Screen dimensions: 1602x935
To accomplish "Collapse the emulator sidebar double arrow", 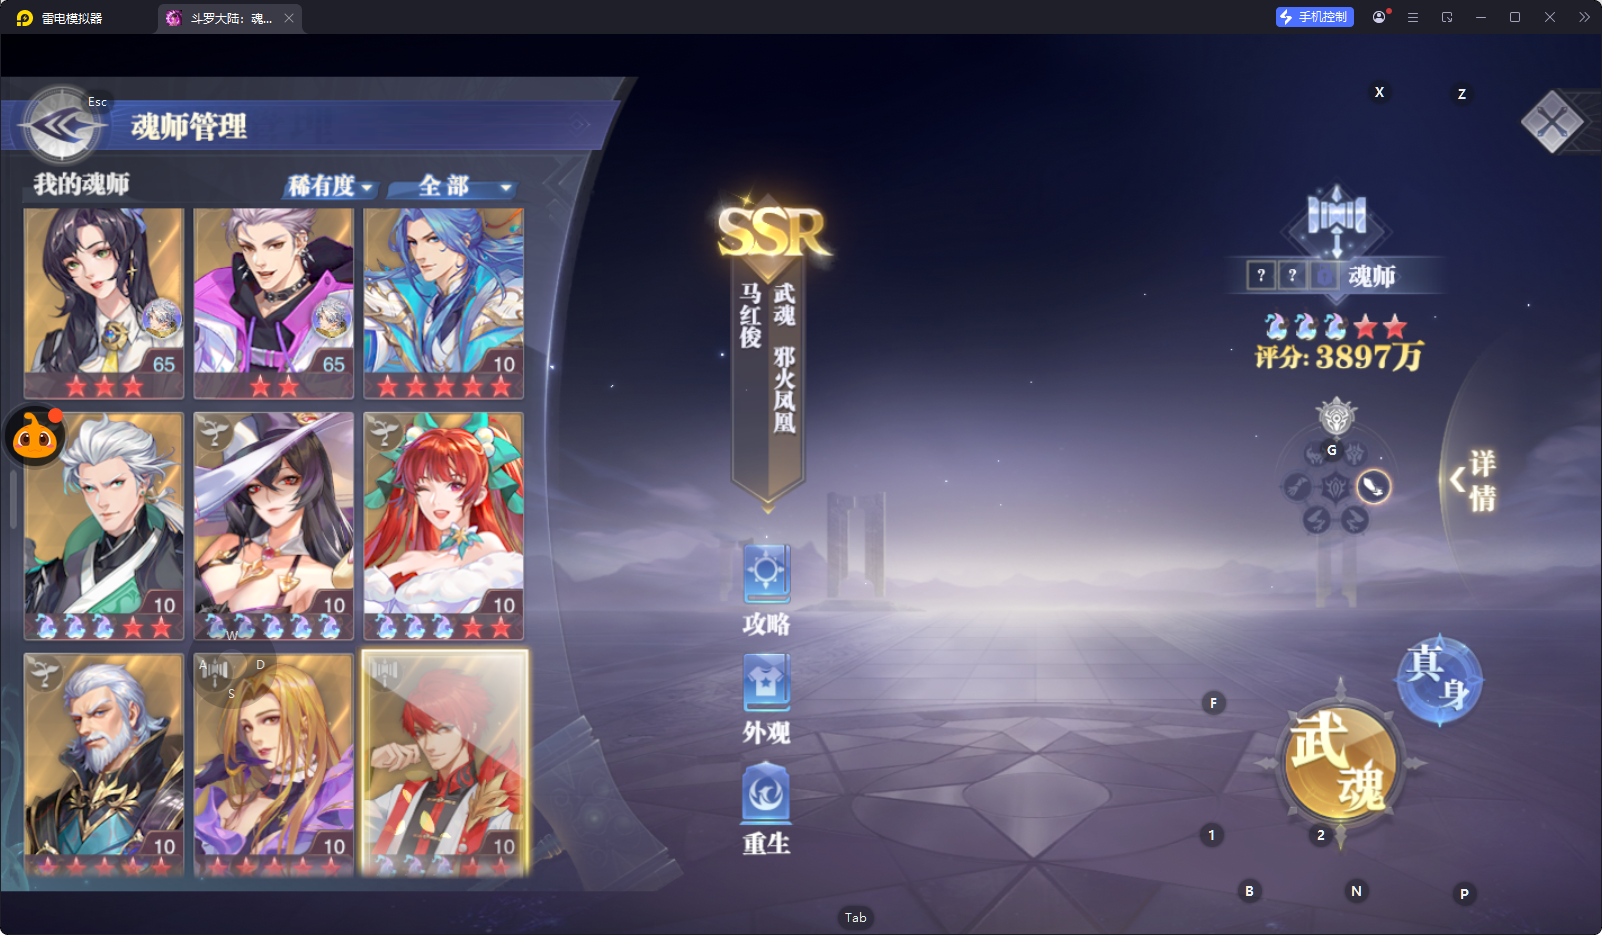I will pos(1584,17).
